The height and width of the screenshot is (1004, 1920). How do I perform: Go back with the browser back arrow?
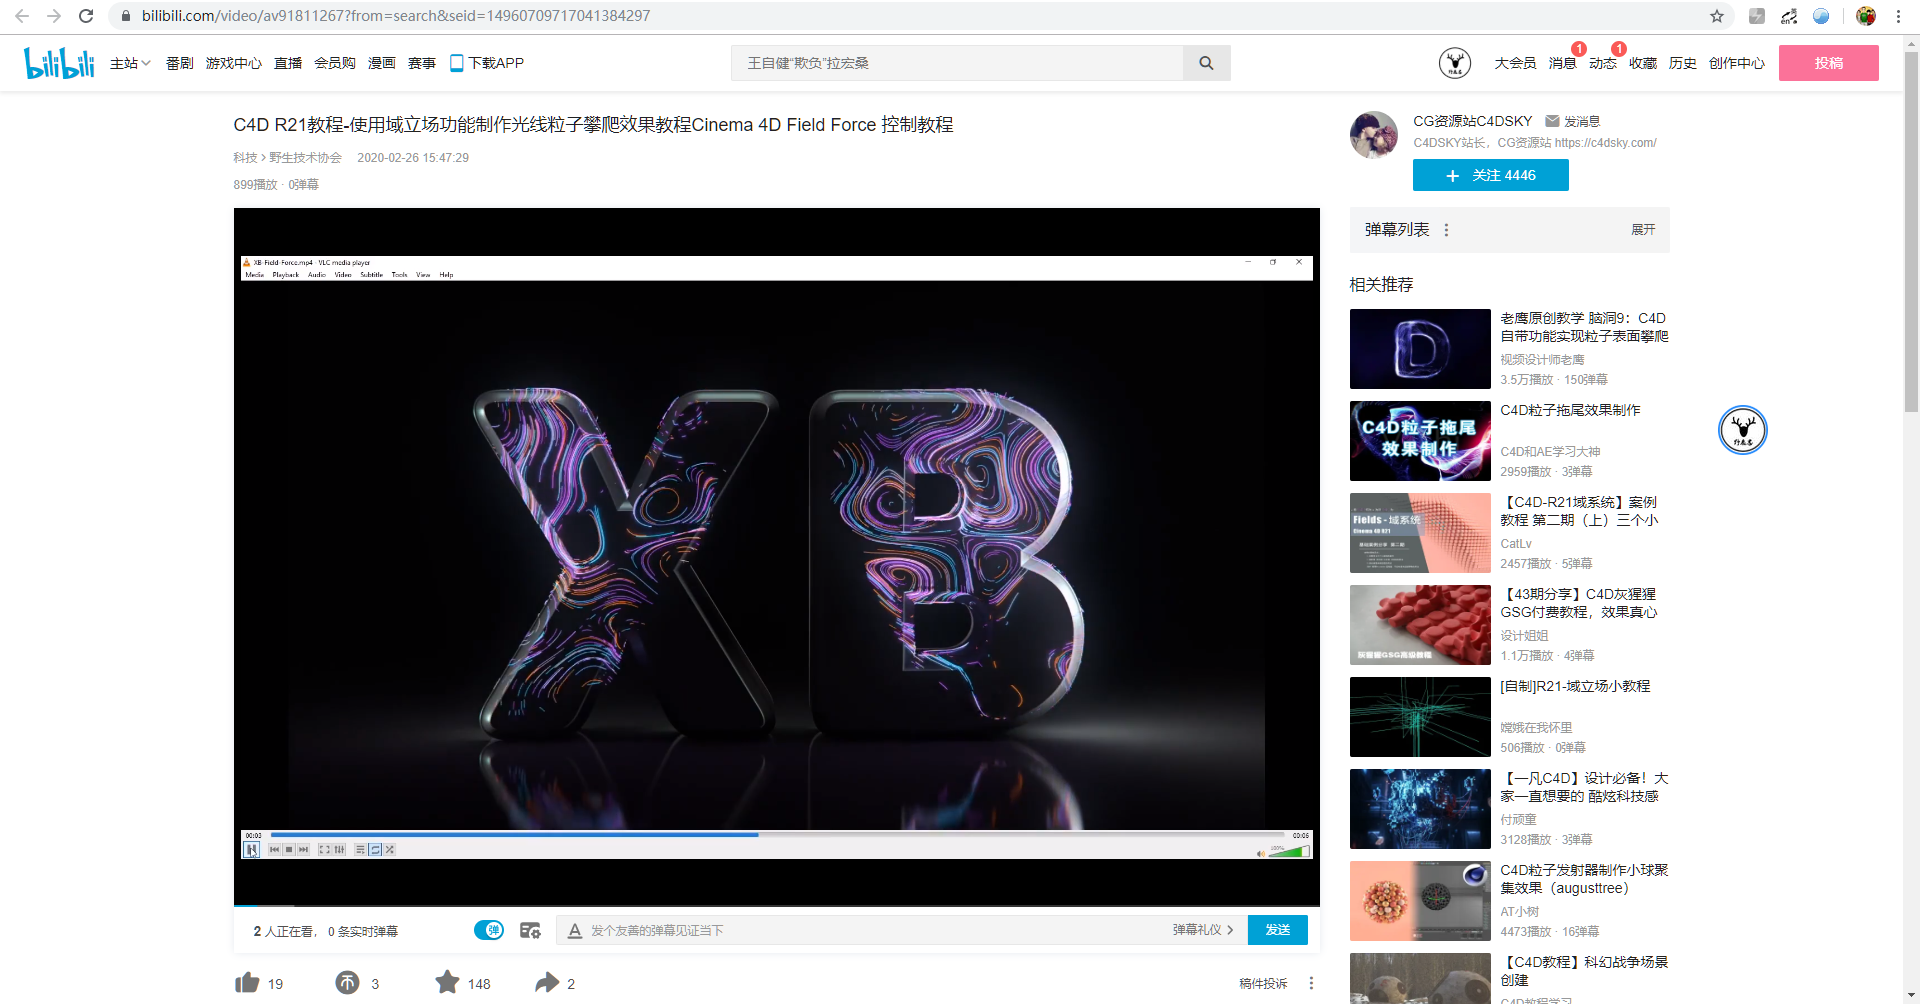point(22,16)
